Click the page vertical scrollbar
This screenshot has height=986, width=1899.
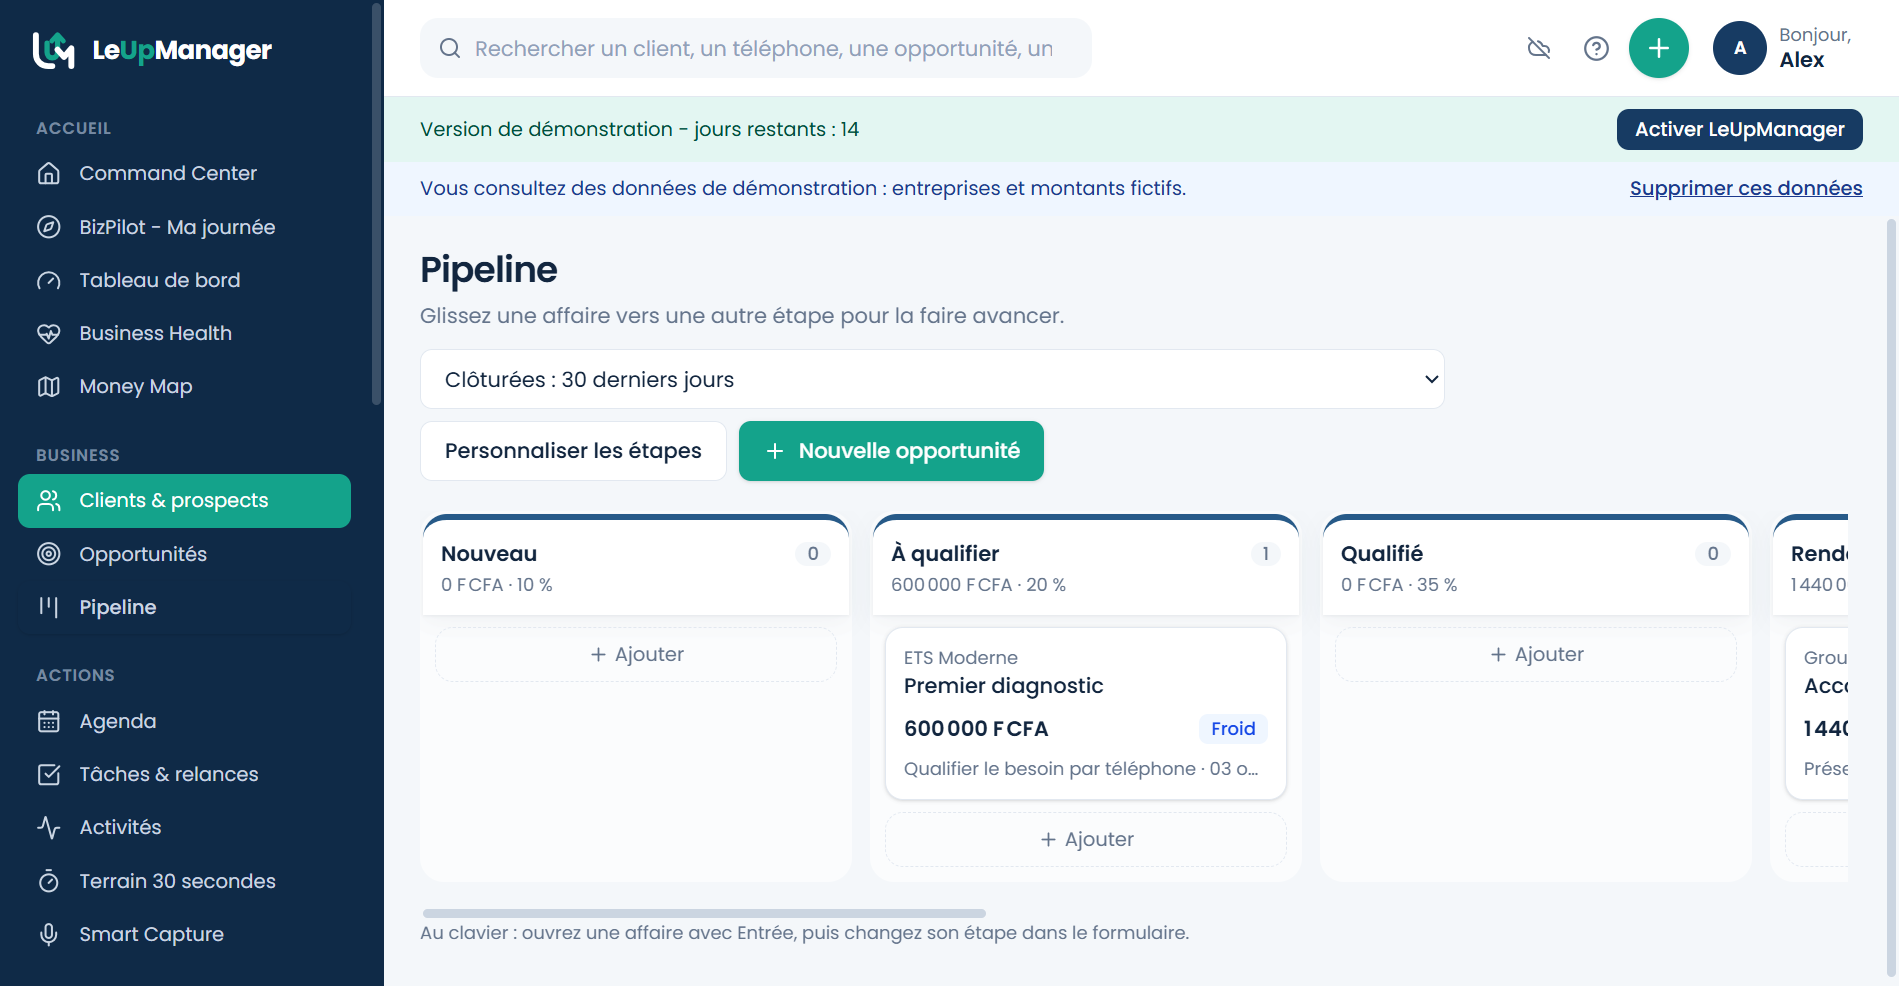1891,597
